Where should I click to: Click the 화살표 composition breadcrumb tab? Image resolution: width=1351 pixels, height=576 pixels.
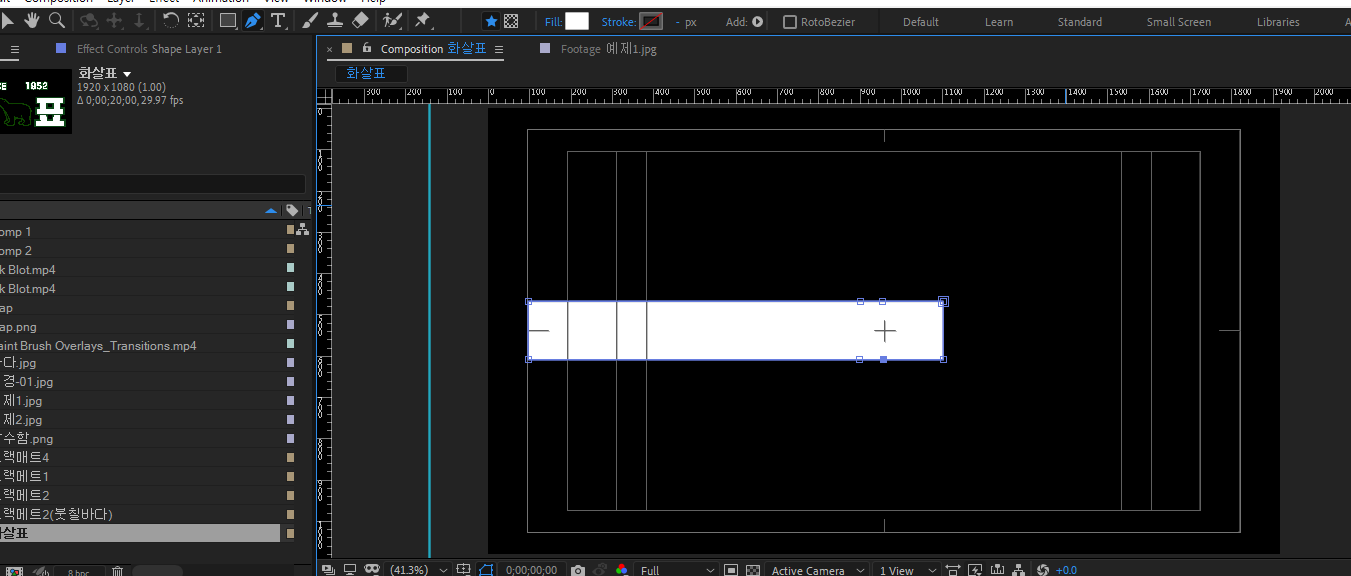pyautogui.click(x=371, y=73)
